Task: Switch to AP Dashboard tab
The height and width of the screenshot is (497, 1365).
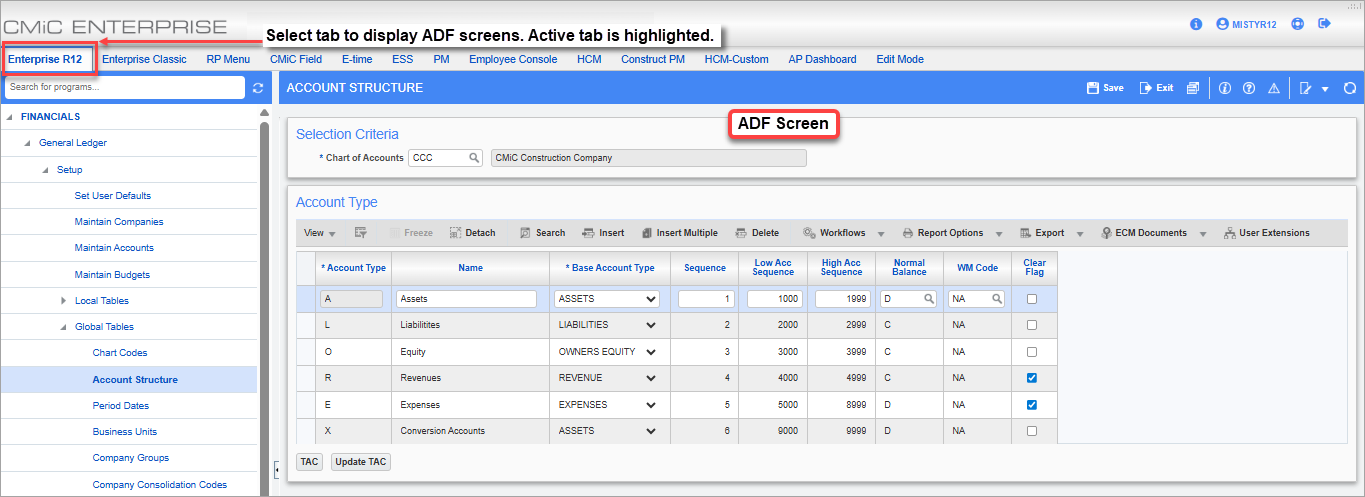Action: [822, 59]
